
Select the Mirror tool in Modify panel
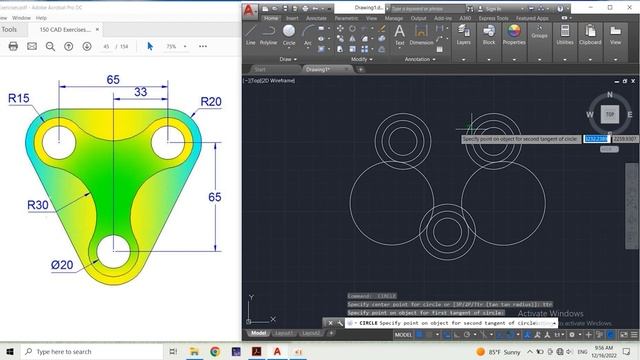(352, 39)
